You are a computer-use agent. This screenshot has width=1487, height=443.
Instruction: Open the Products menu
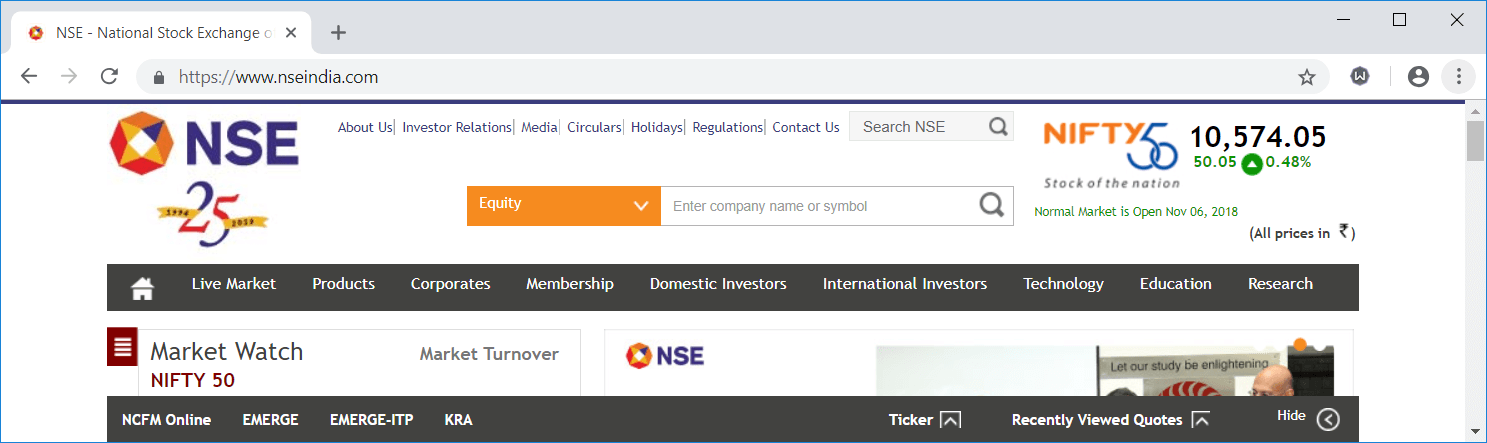click(343, 284)
